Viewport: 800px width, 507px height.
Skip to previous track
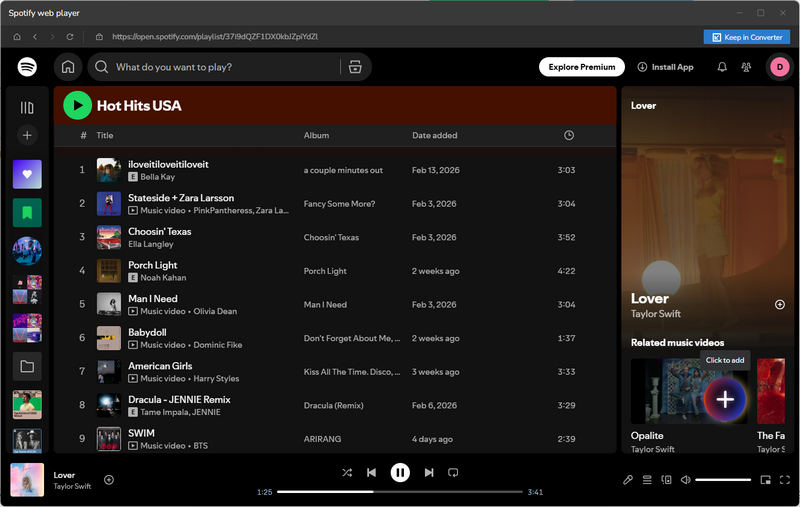pyautogui.click(x=371, y=472)
